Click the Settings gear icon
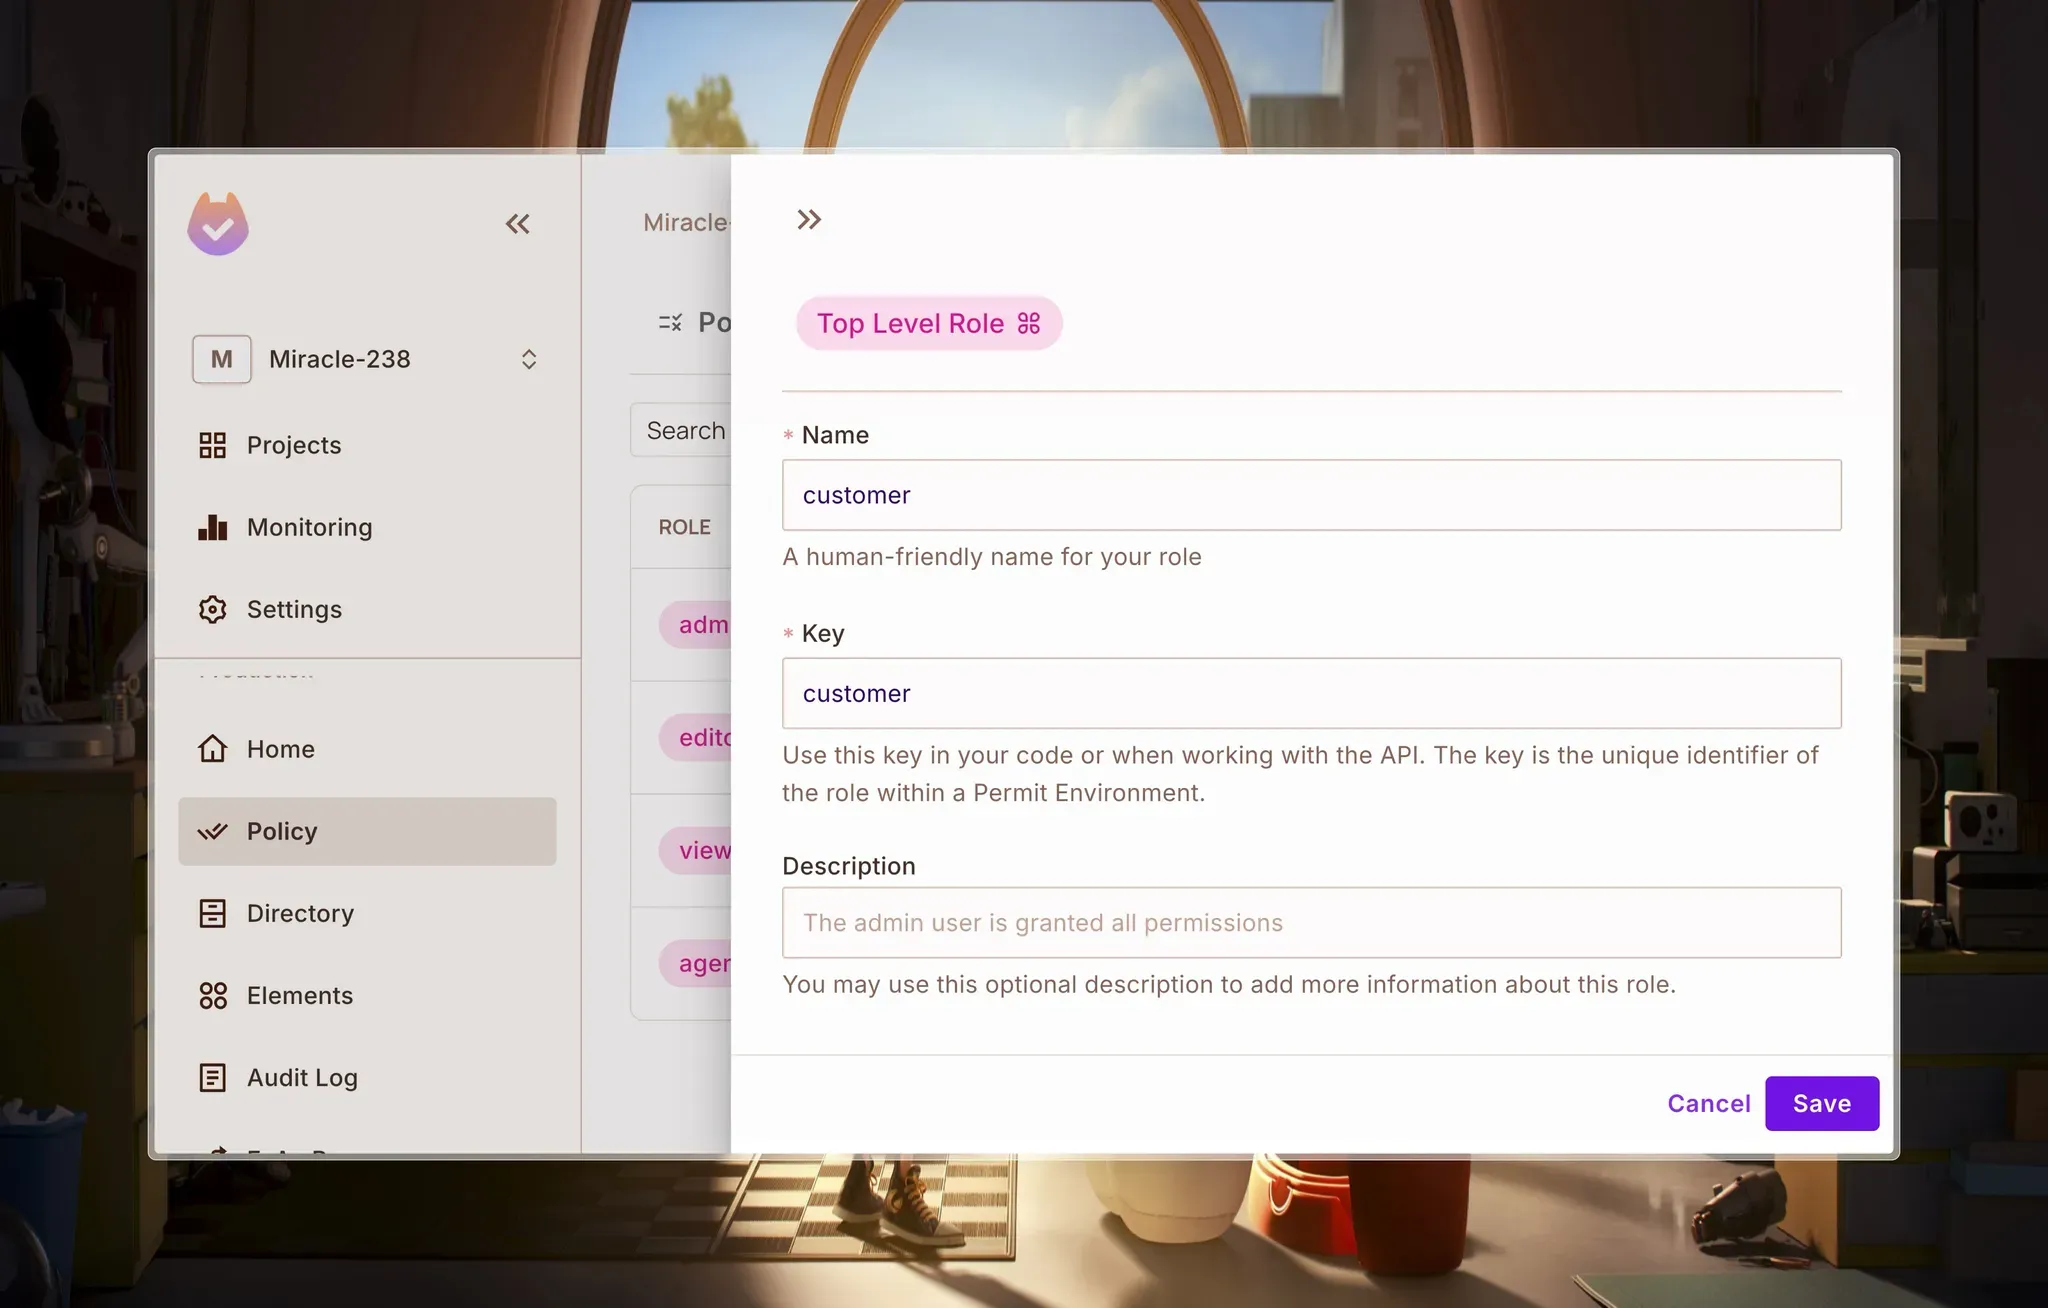Viewport: 2048px width, 1308px height. [212, 609]
